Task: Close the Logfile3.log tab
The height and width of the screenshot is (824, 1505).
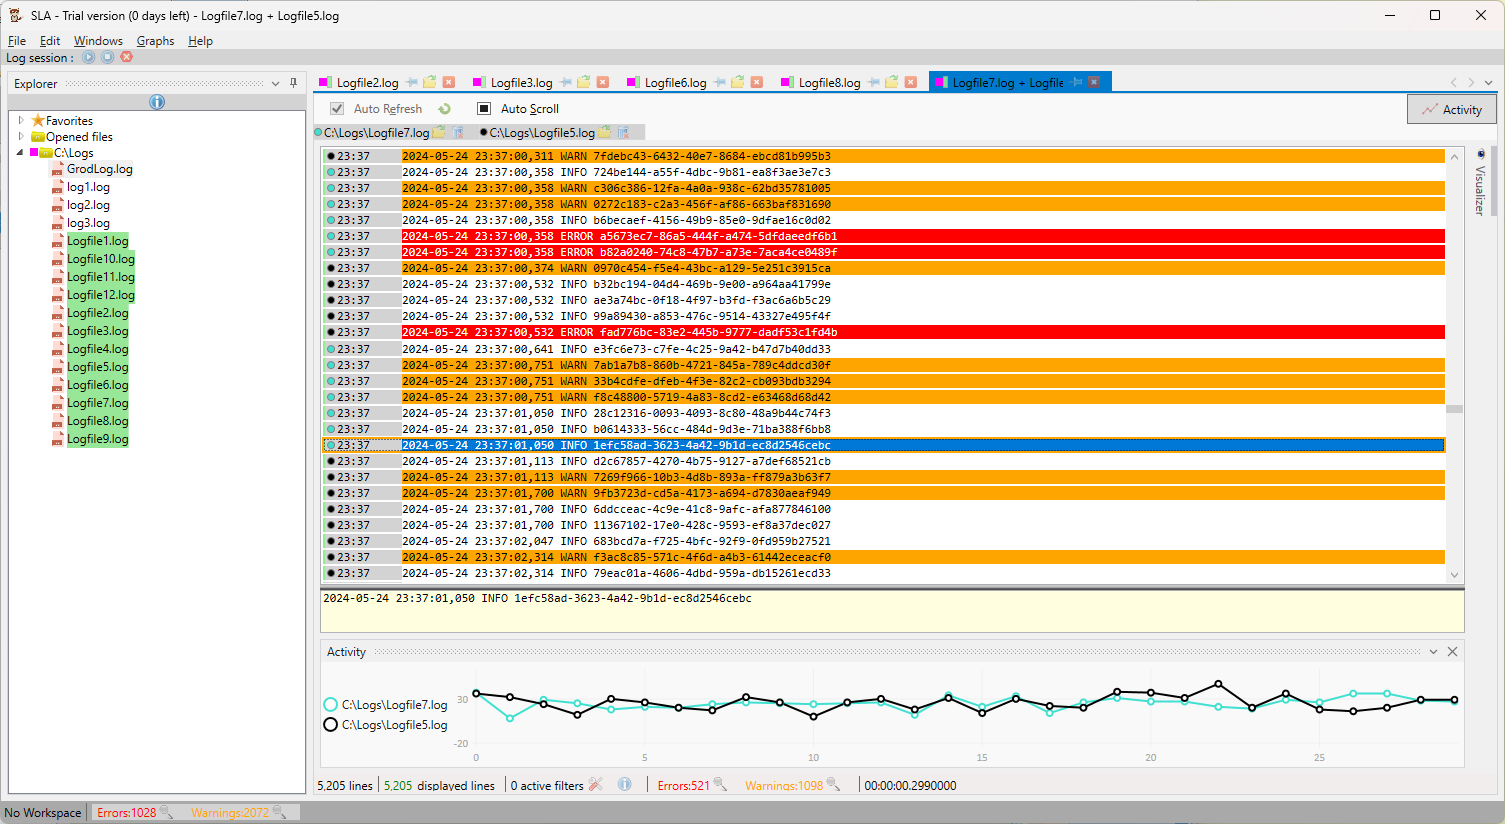Action: click(603, 82)
